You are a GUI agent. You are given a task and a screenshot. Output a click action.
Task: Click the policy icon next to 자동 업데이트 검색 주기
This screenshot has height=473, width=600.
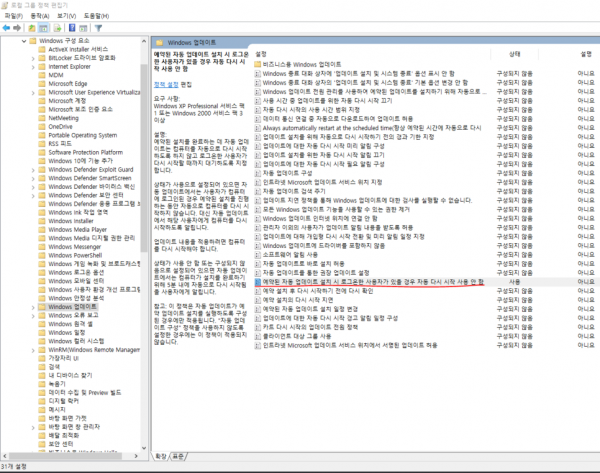pyautogui.click(x=258, y=191)
